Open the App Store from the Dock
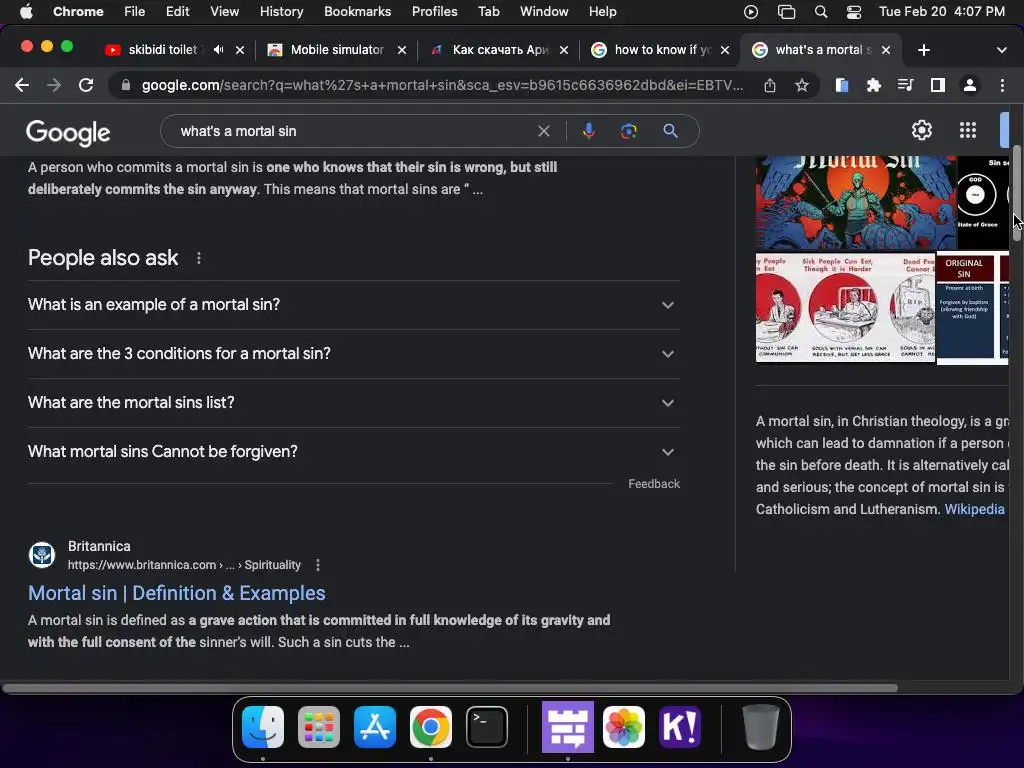Screen dimensions: 1024x768 click(375, 727)
